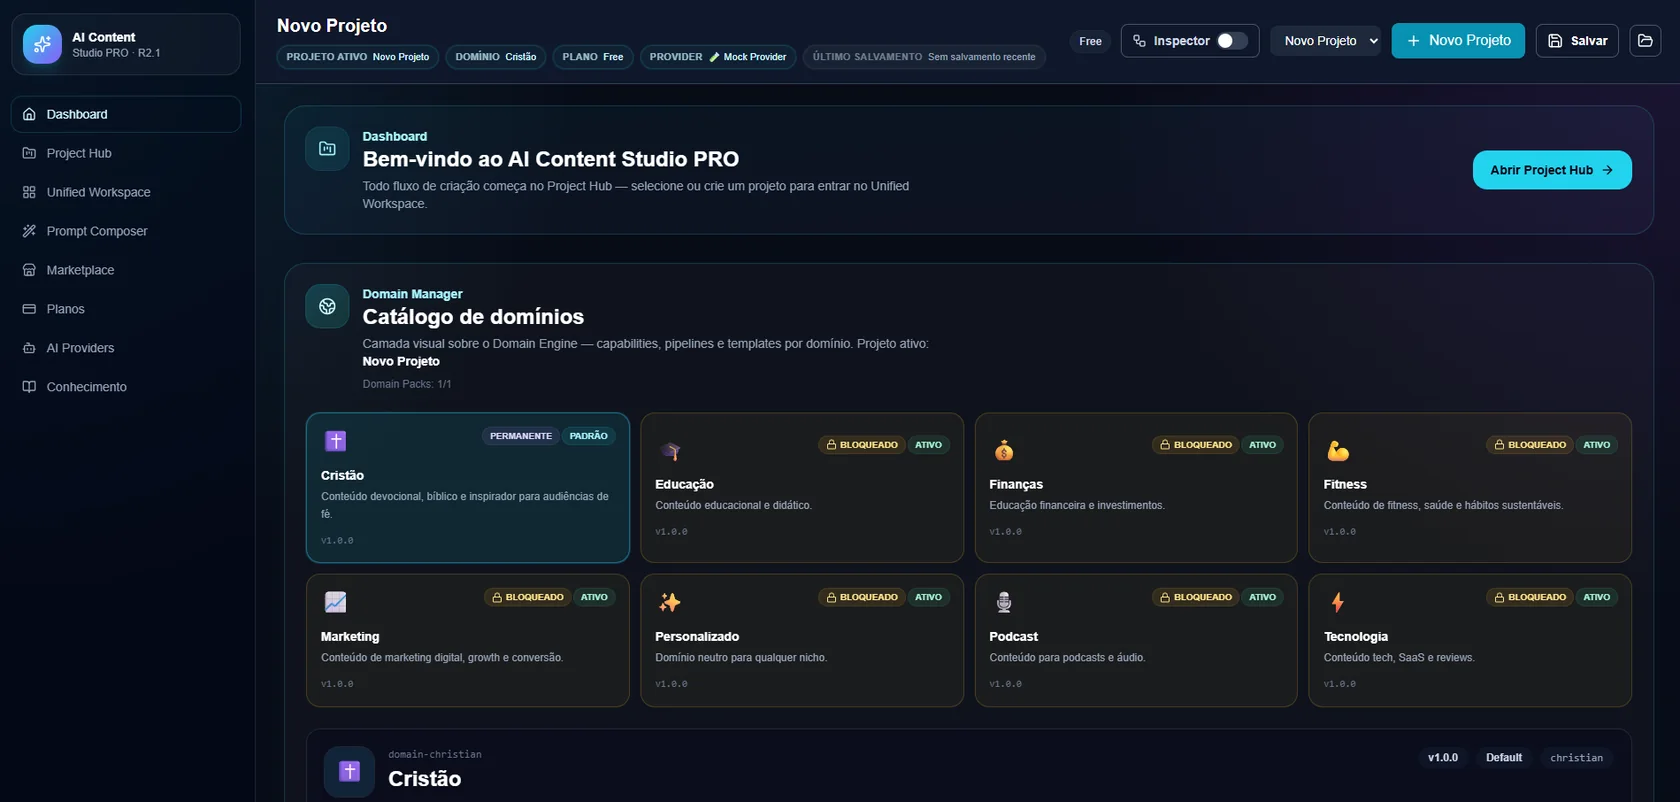
Task: Click the ÚLTIMO SALVAMENTO chip
Action: tap(924, 57)
